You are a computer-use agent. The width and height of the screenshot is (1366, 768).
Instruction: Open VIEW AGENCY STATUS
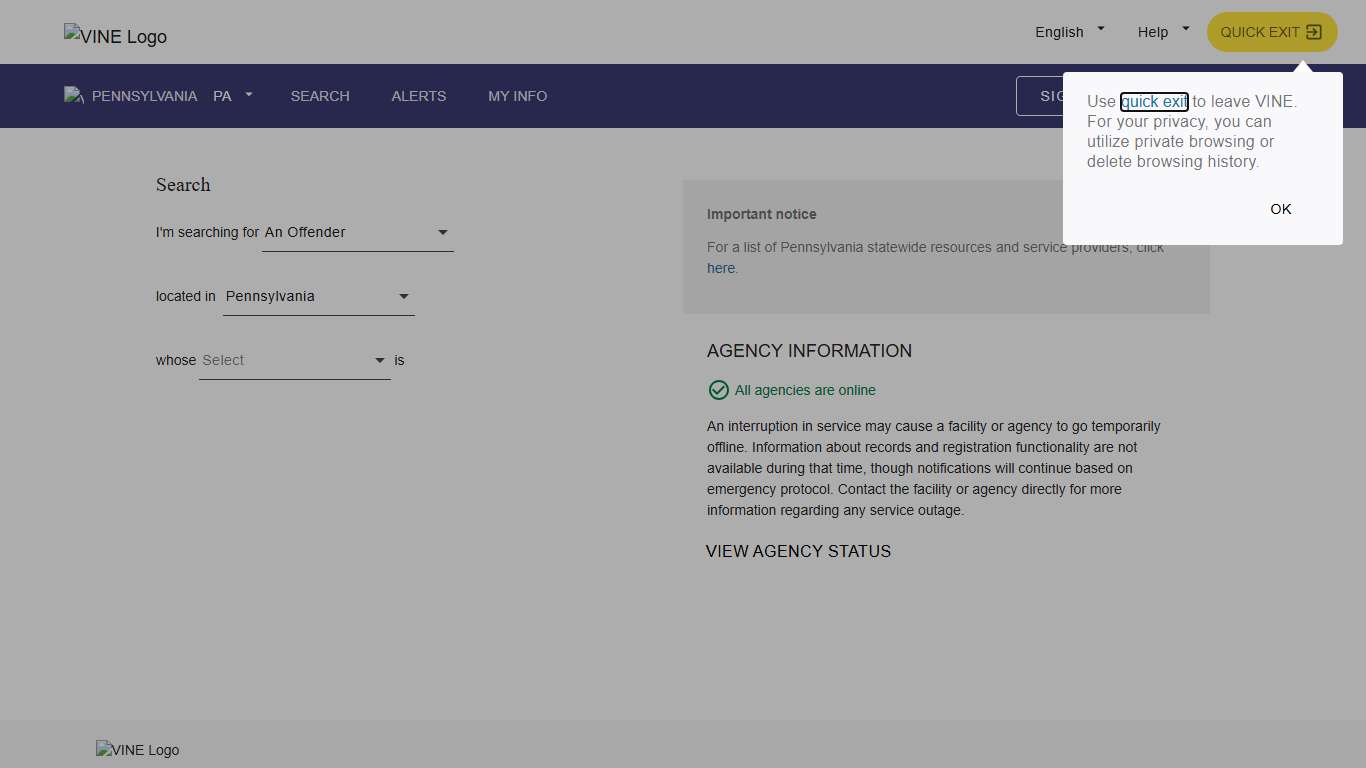click(x=798, y=551)
